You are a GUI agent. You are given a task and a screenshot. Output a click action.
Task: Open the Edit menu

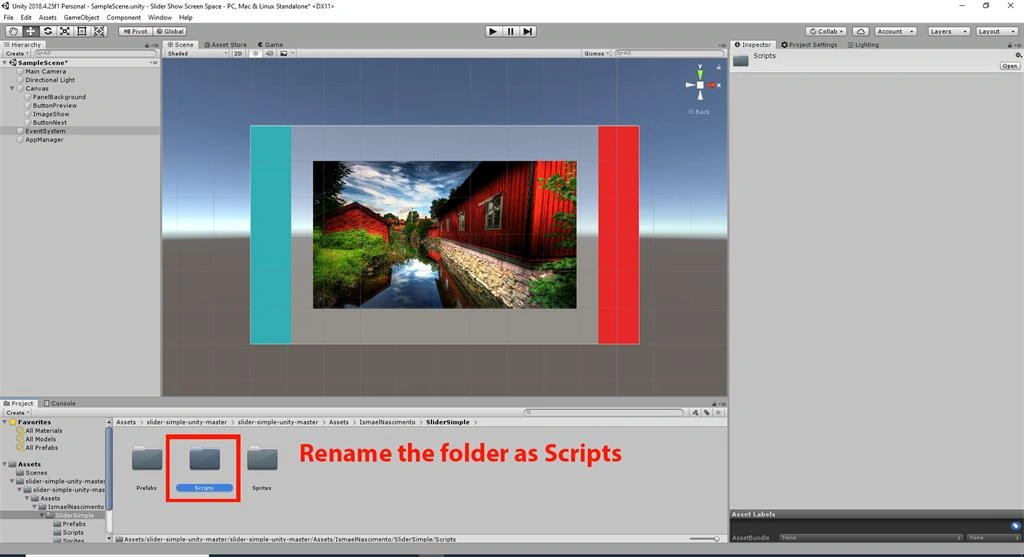26,18
